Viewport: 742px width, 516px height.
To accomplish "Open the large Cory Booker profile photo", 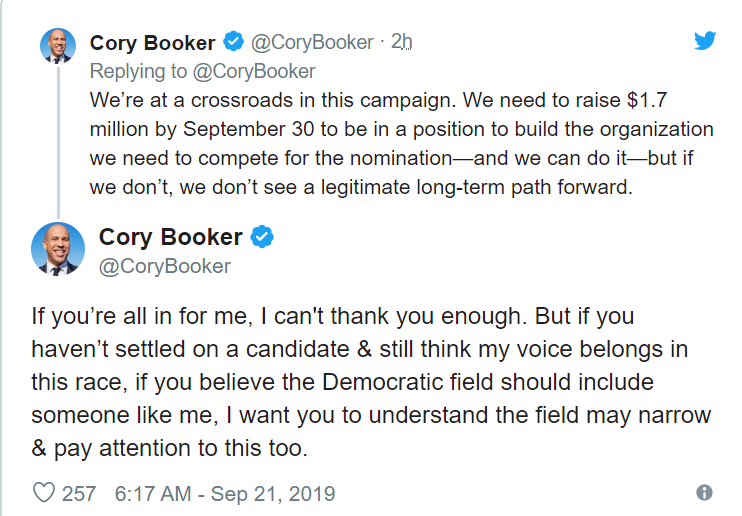I will coord(57,249).
